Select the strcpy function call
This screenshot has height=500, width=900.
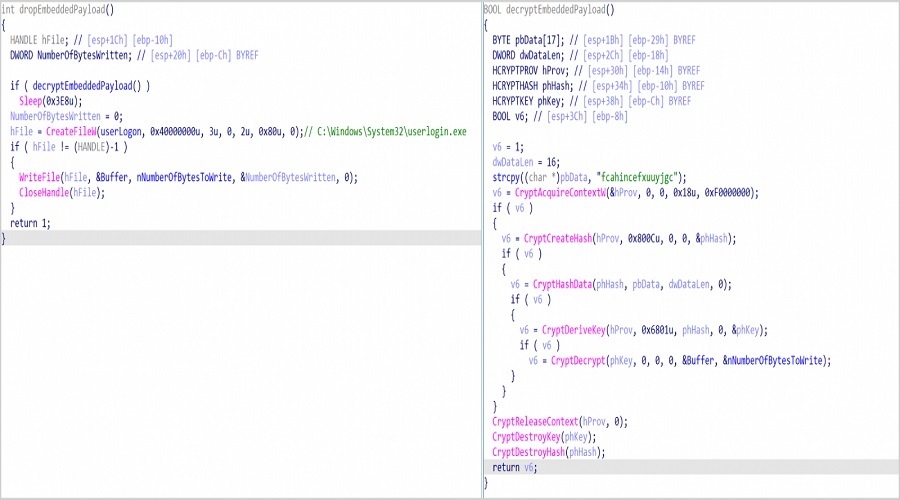507,177
